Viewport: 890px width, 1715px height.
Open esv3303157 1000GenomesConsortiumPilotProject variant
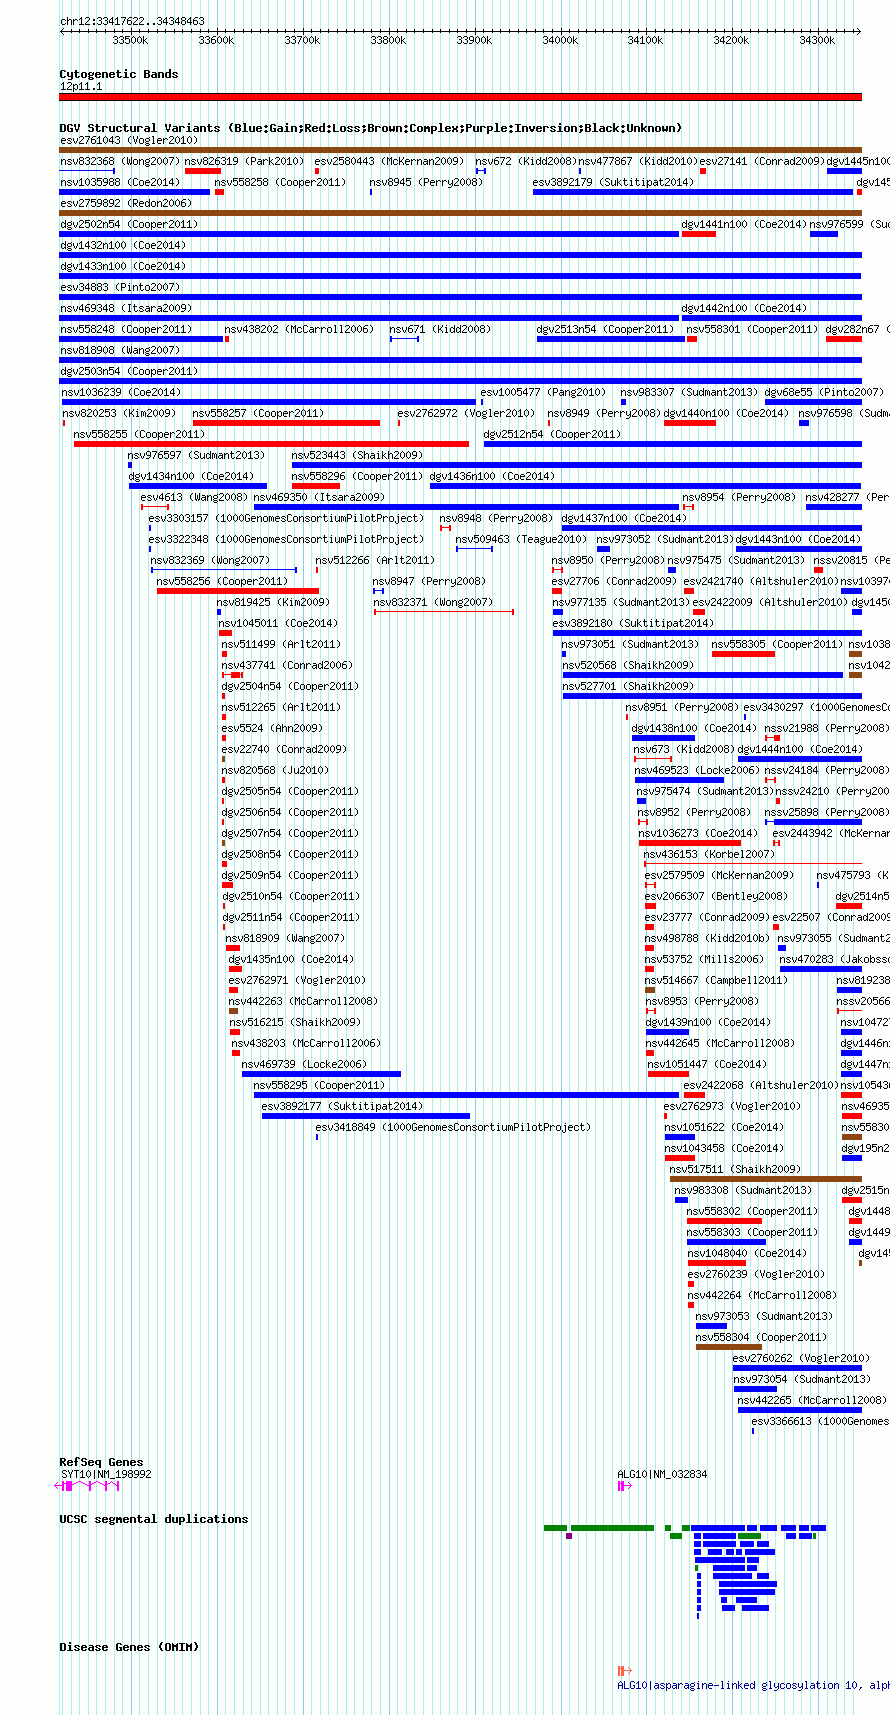coord(286,518)
